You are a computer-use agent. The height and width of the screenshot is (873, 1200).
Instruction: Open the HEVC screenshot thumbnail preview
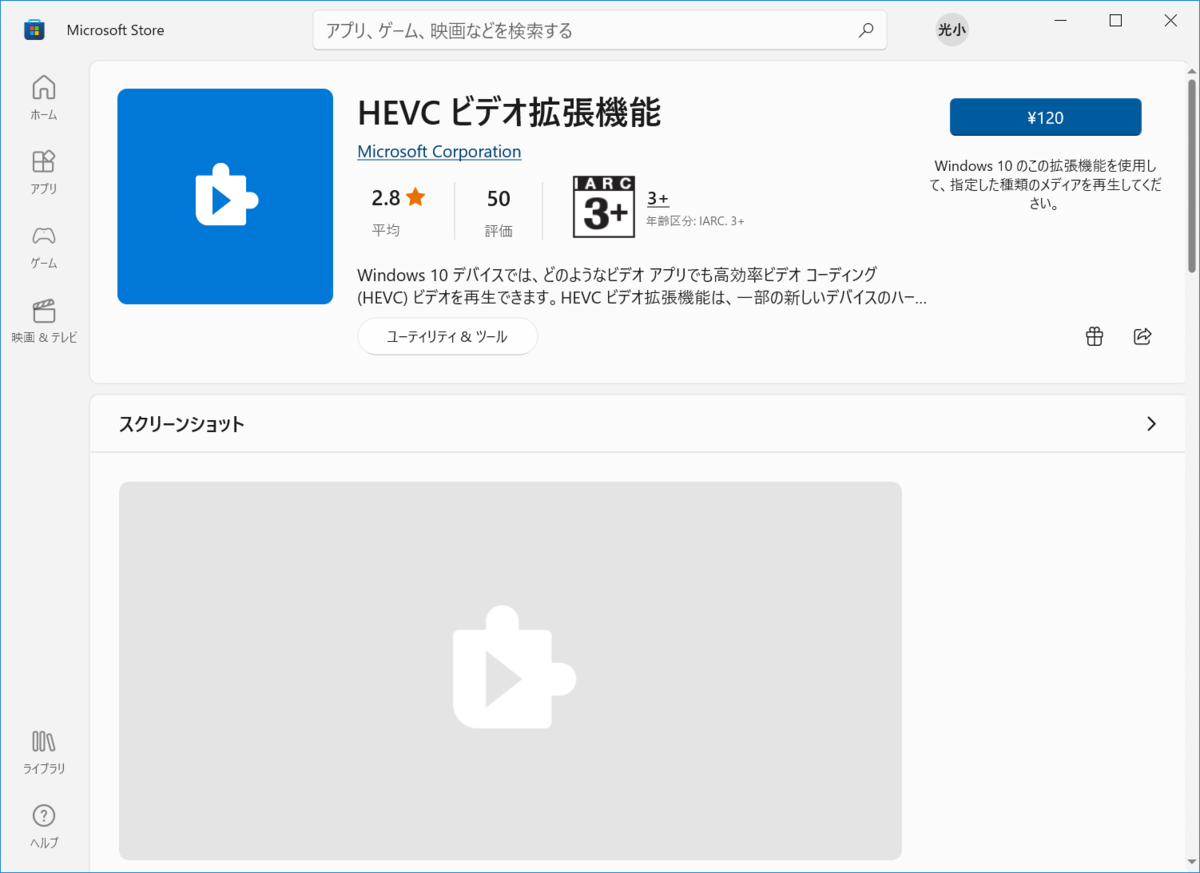point(510,670)
